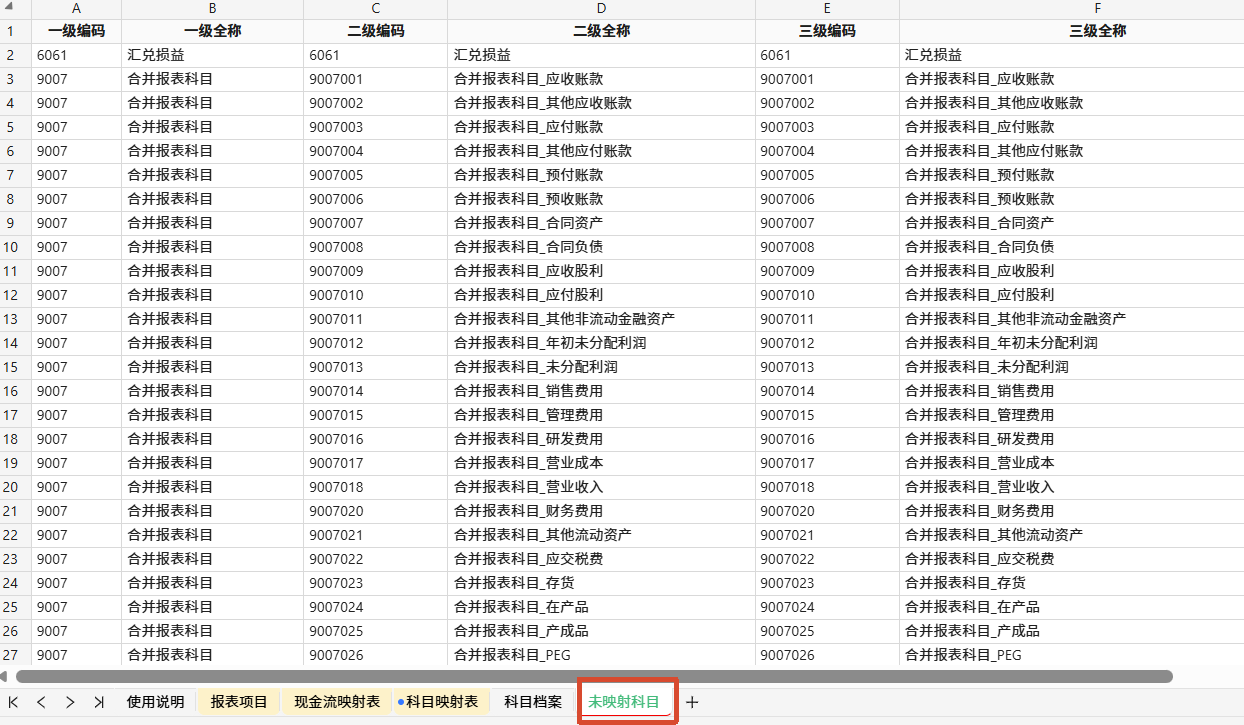Open the 现金流映射表 sheet tab

click(x=337, y=702)
